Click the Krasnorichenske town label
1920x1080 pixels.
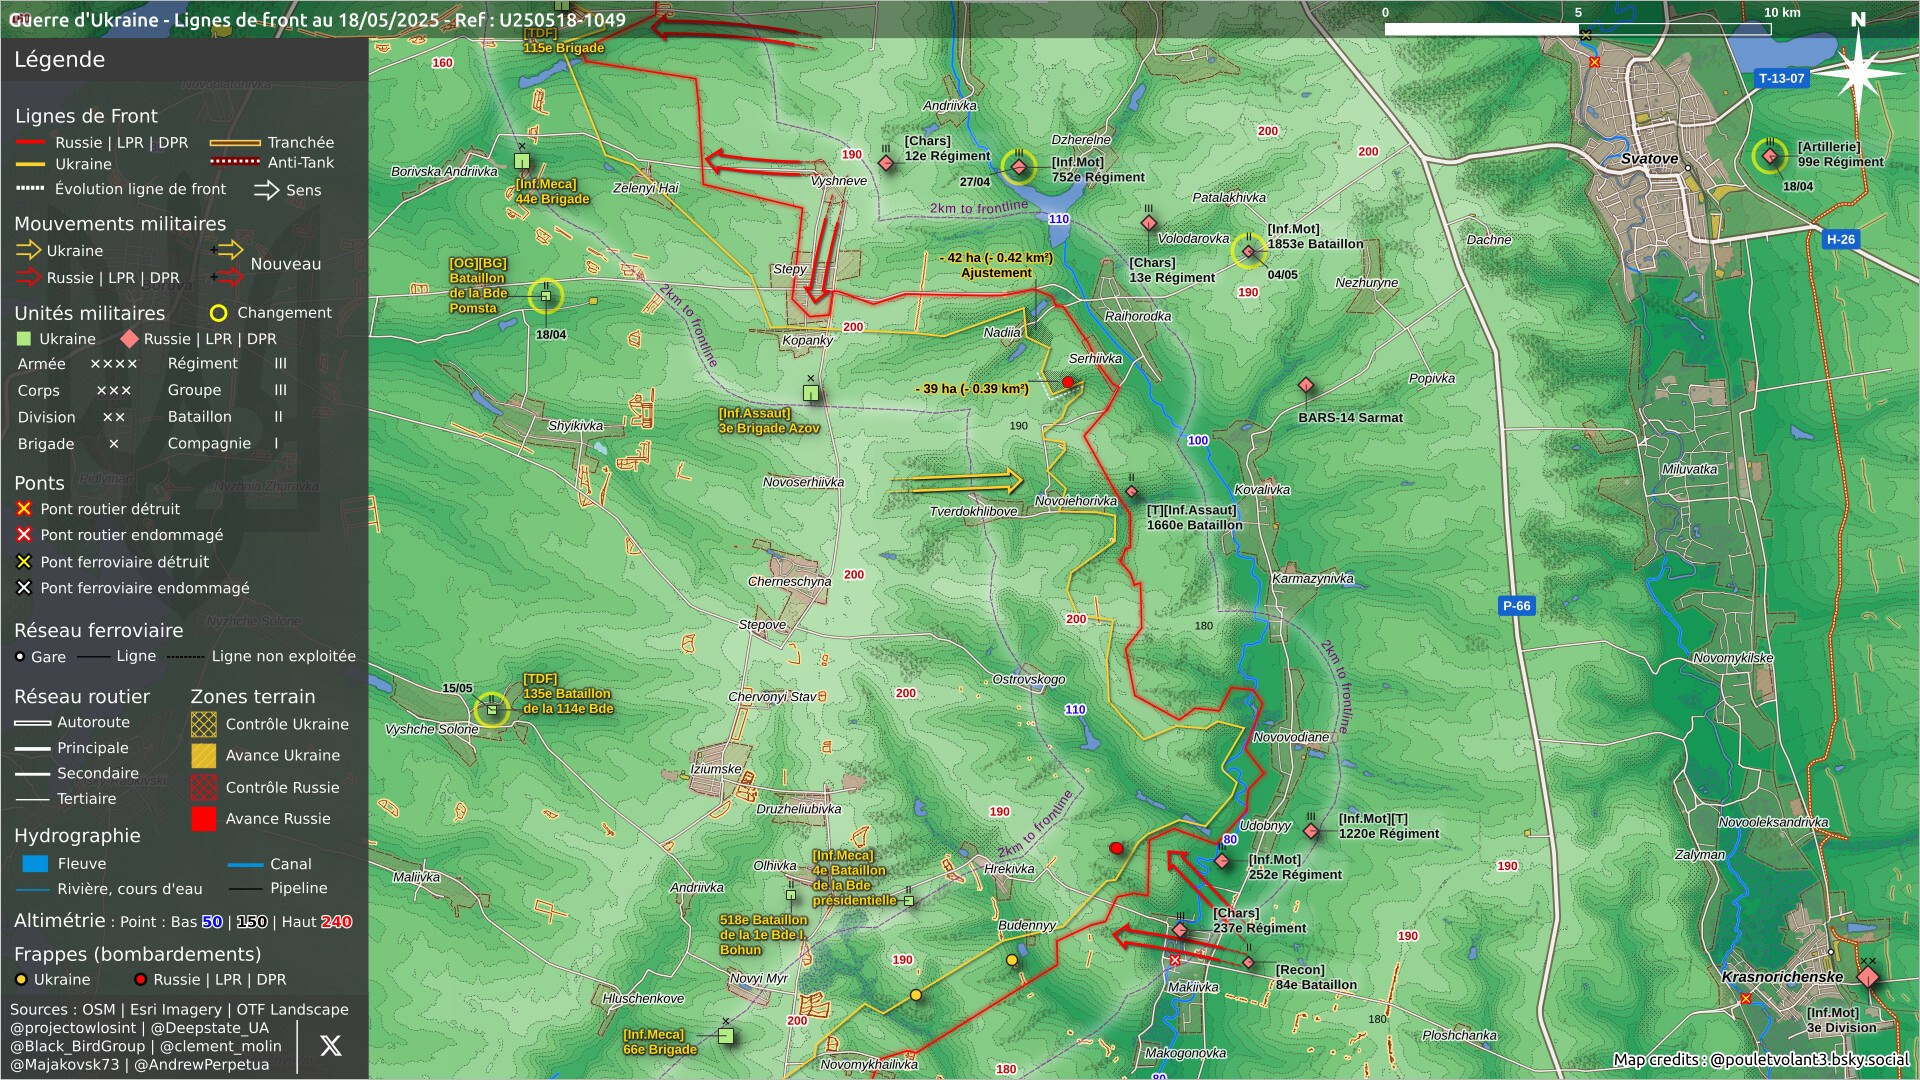(1782, 977)
